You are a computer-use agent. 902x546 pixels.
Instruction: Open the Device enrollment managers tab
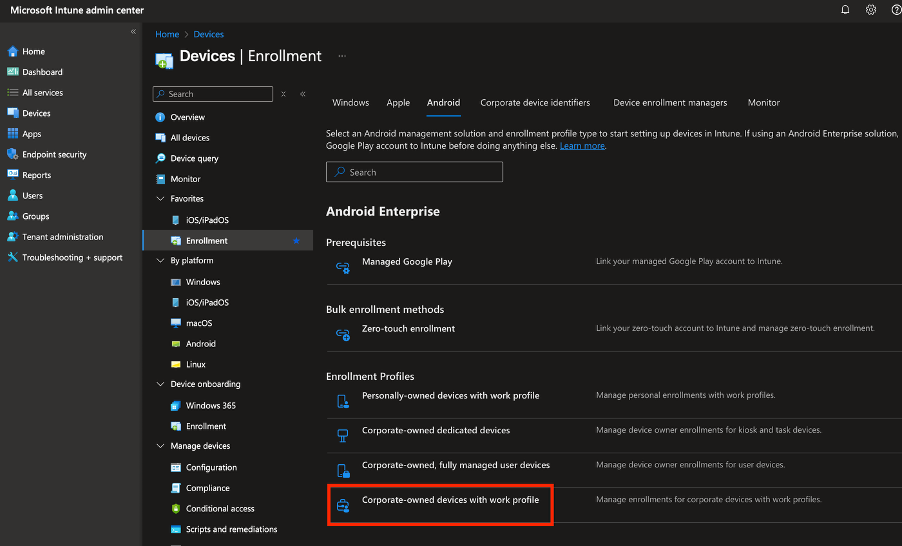pos(670,102)
